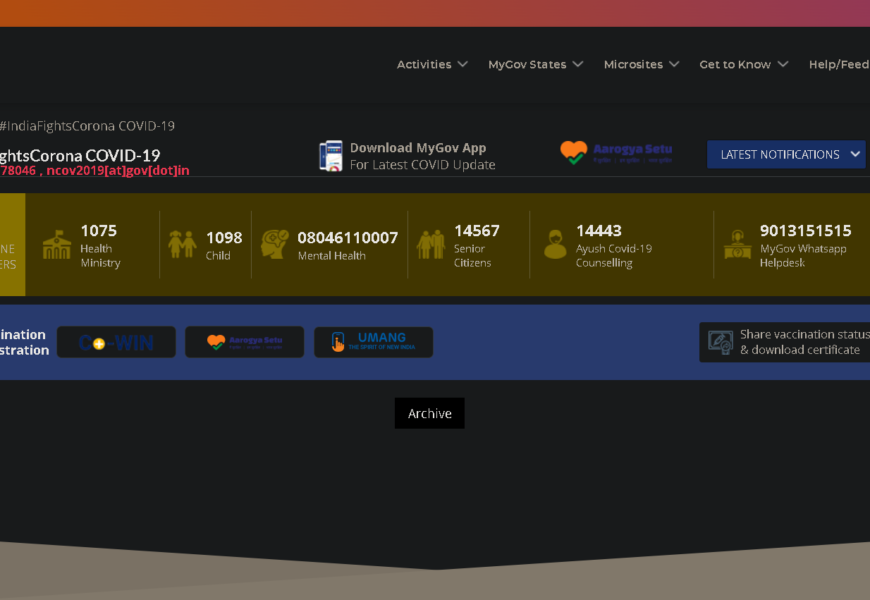Click the Archive button
Screen dimensions: 870x600
pyautogui.click(x=429, y=414)
